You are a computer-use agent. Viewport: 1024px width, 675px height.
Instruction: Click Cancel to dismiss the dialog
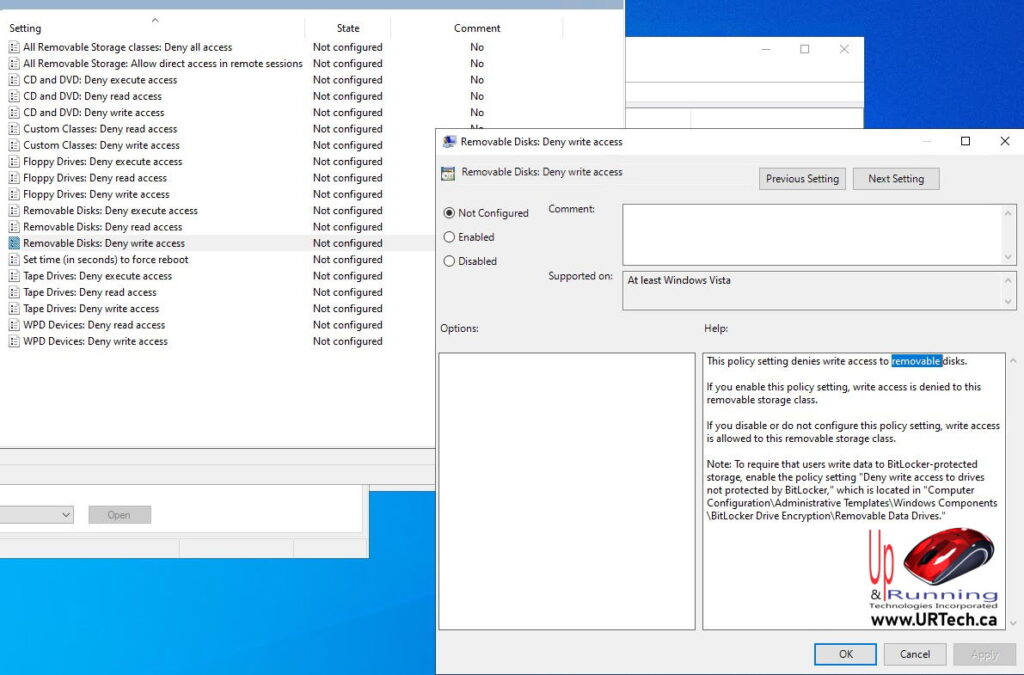(x=914, y=653)
